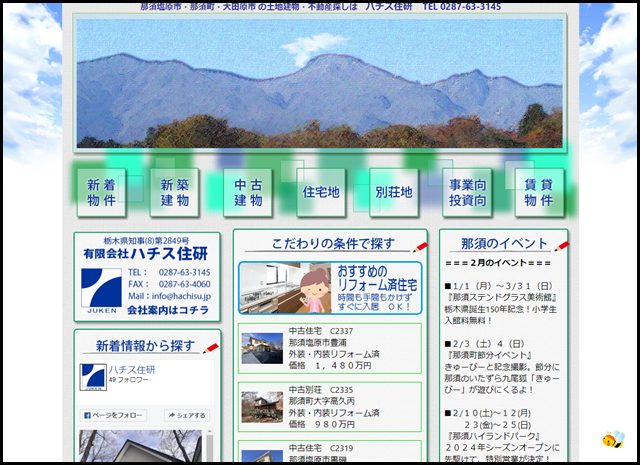Open the 中古住宅 C2319 listing
The image size is (640, 465).
coord(330,451)
